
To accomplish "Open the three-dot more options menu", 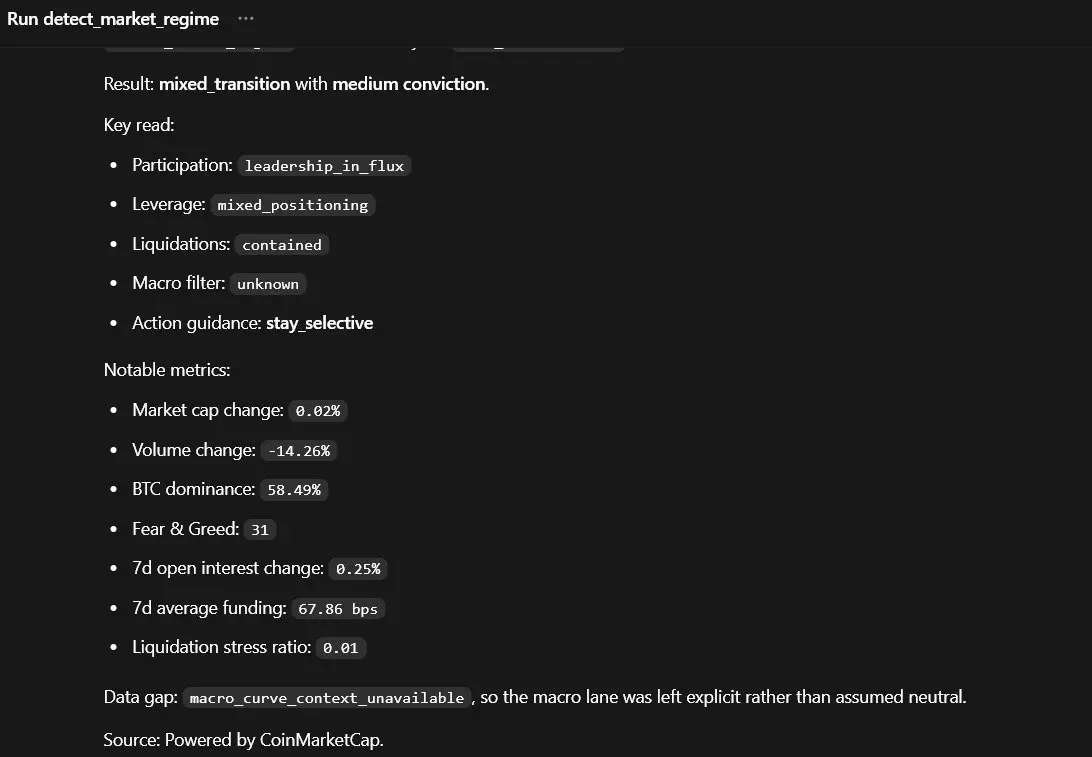I will [246, 19].
